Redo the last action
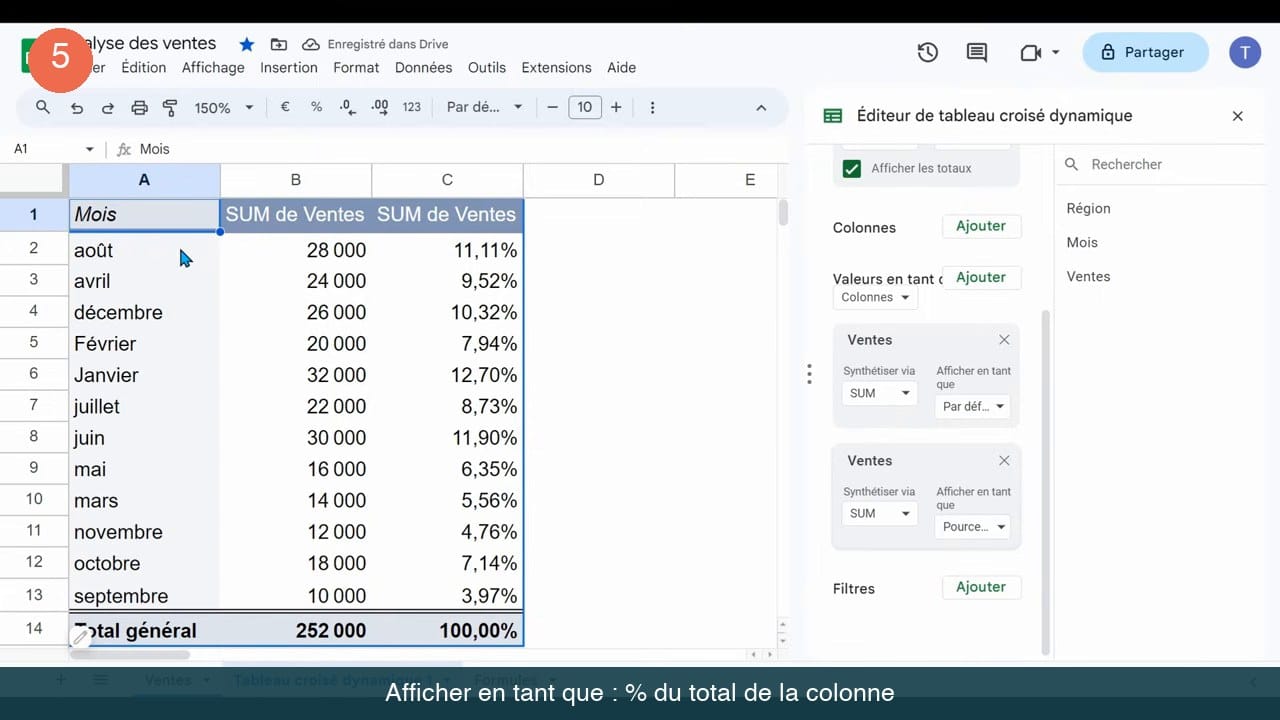Screen dimensions: 1280x720 107,107
